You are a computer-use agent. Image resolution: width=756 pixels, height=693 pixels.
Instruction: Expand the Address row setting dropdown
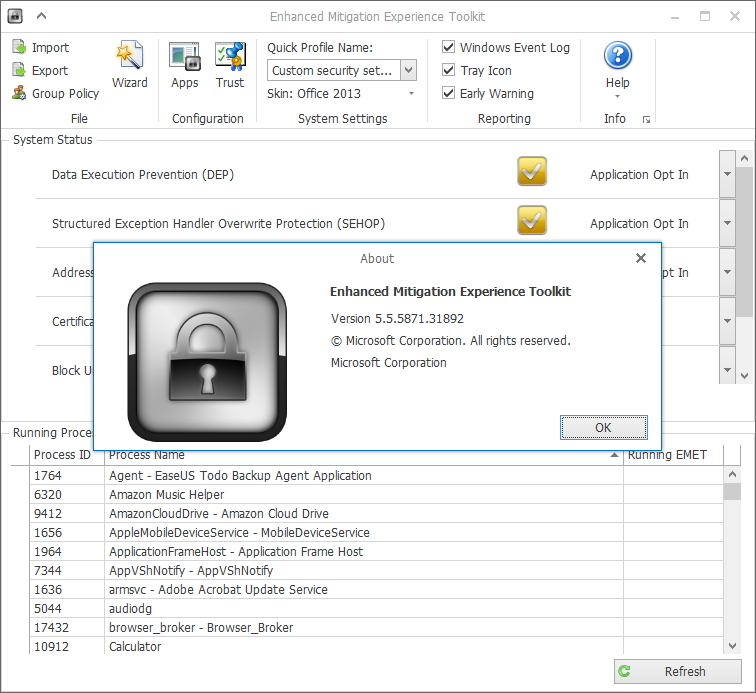(x=727, y=272)
